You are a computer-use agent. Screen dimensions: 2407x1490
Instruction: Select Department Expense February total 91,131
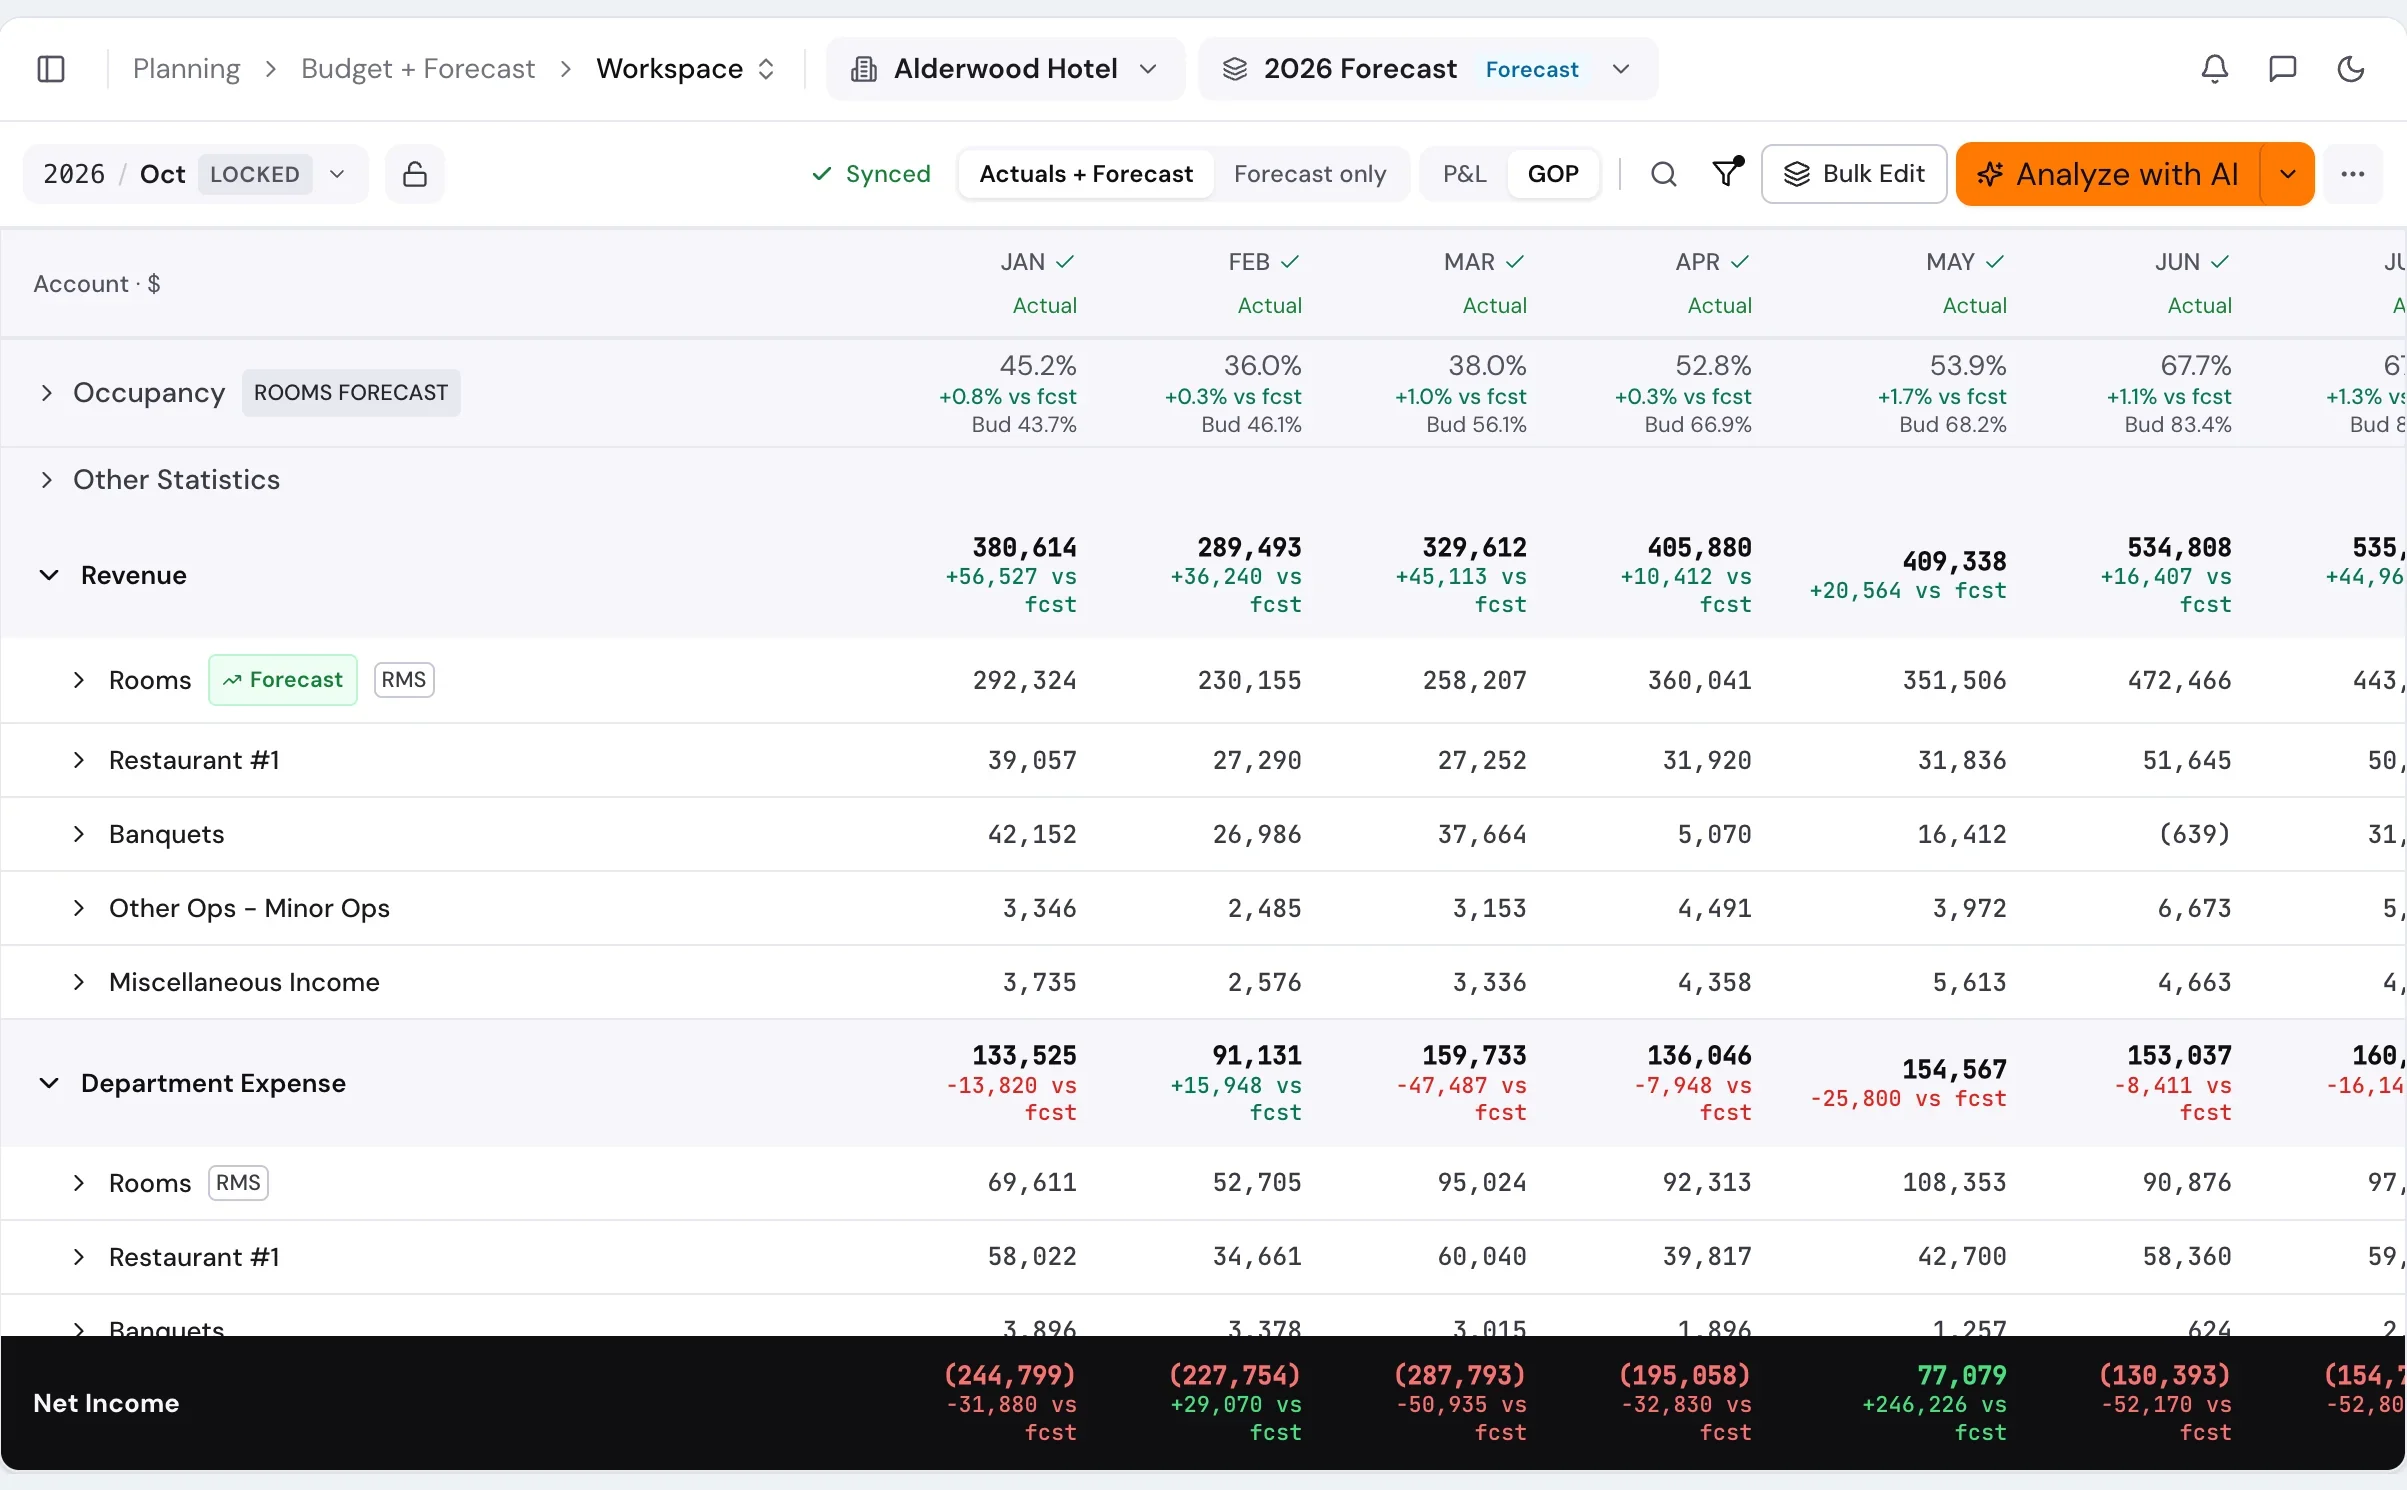1256,1055
